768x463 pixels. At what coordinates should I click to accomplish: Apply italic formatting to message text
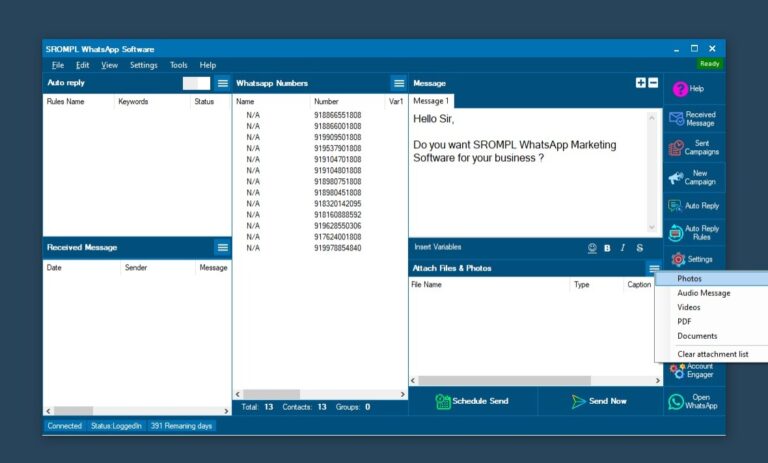[622, 247]
